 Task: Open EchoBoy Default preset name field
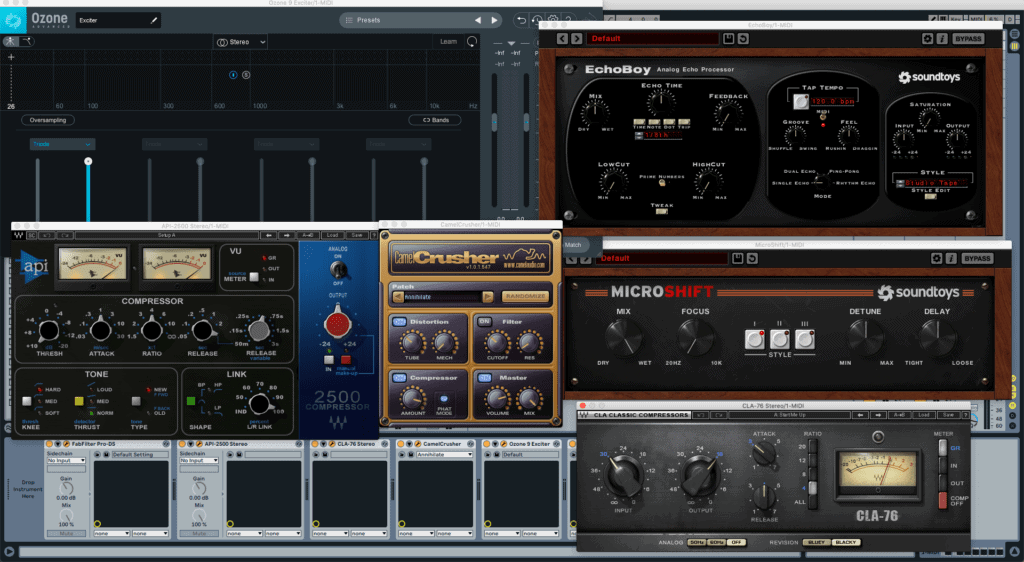point(652,39)
